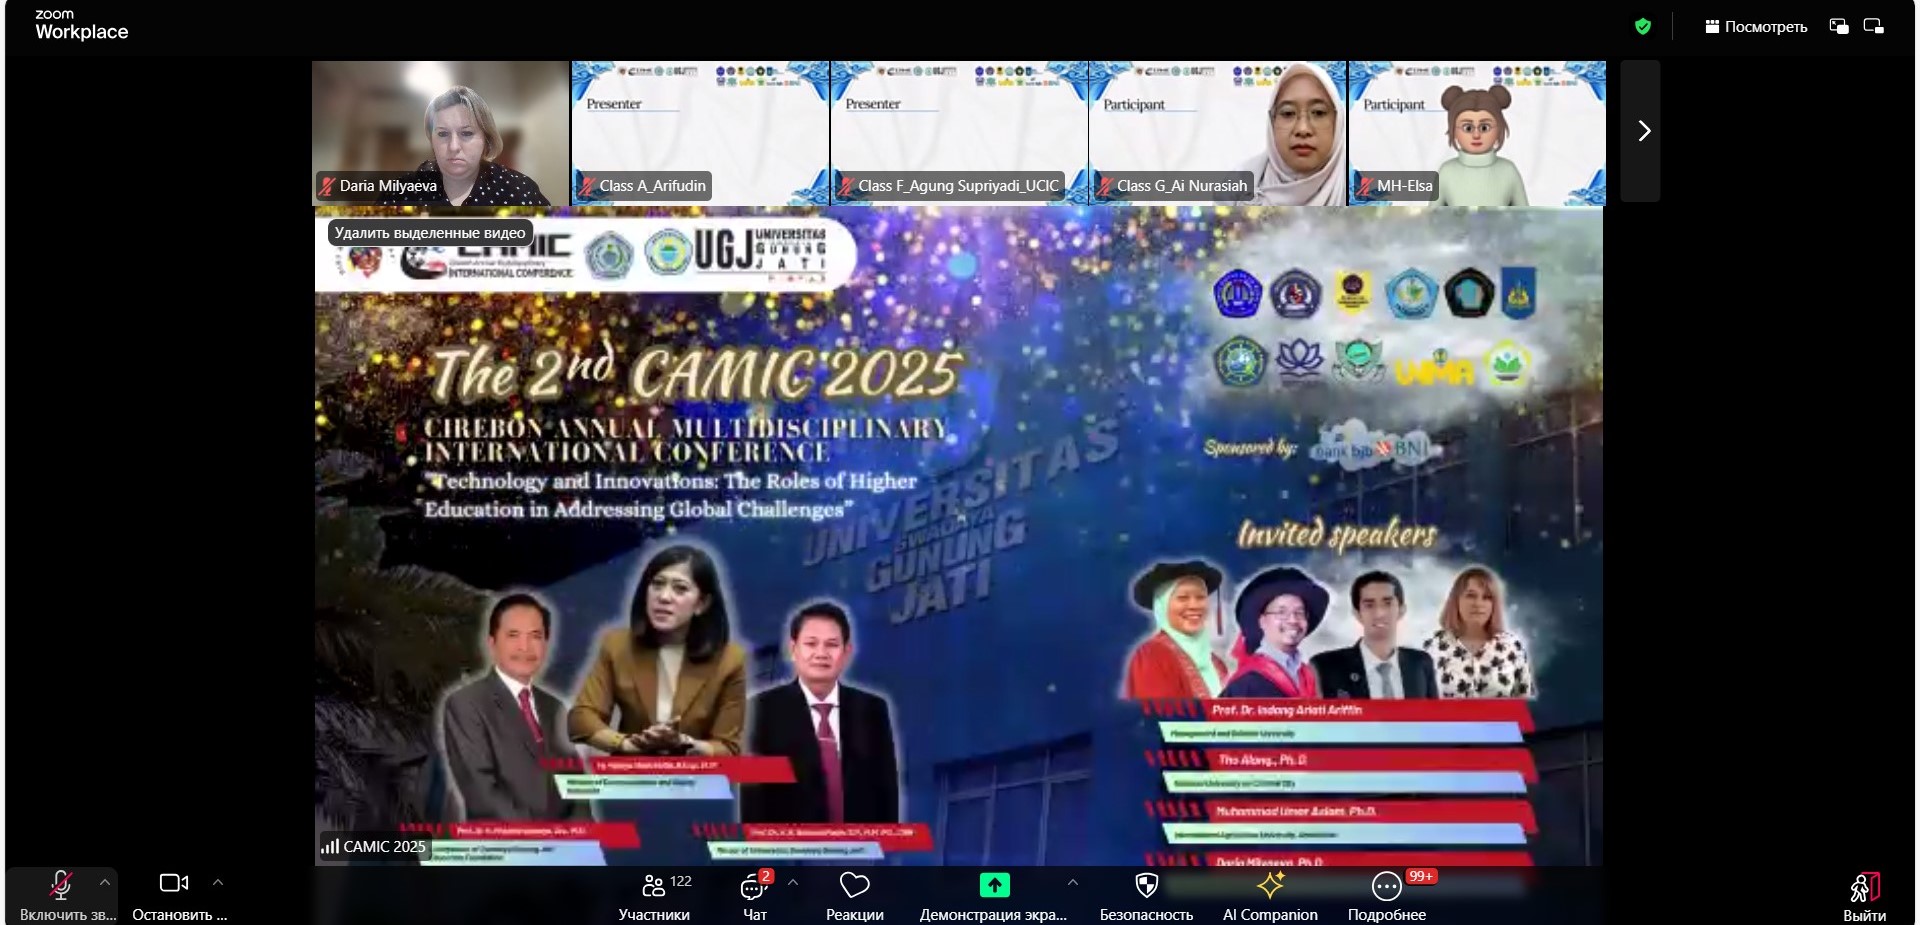
Task: Click the green screen share button
Action: [993, 886]
